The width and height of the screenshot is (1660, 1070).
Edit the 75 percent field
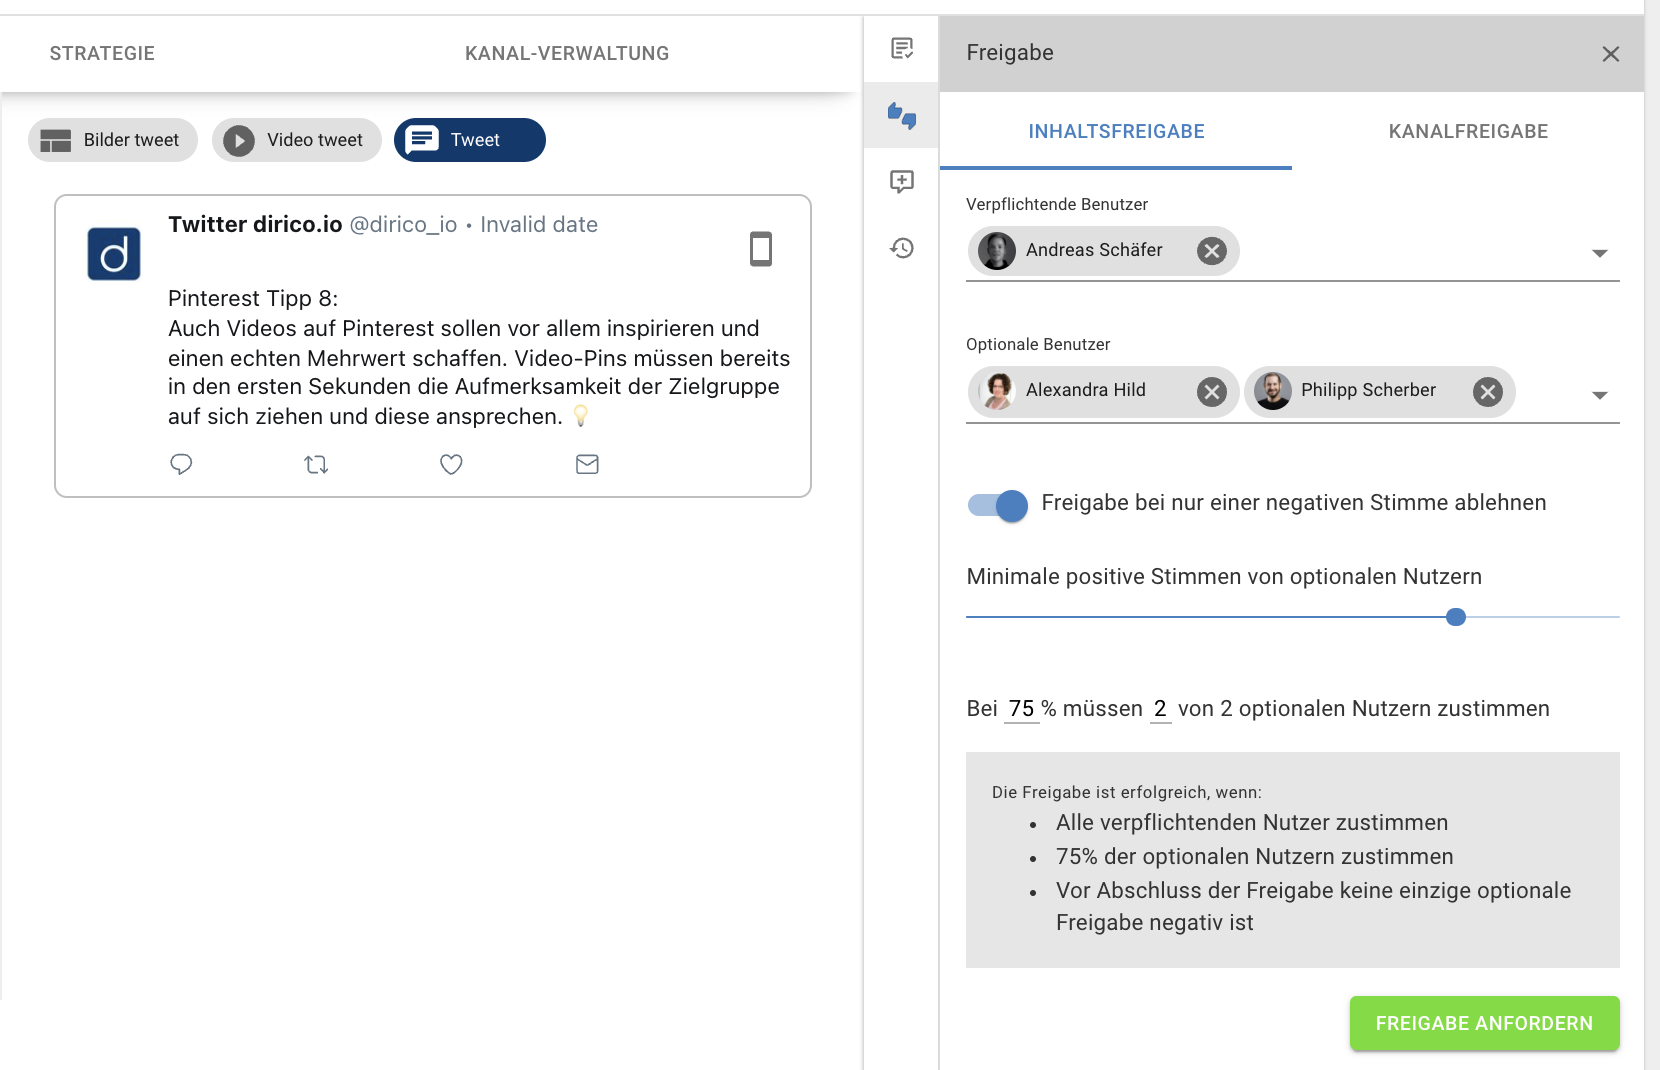click(x=1021, y=709)
